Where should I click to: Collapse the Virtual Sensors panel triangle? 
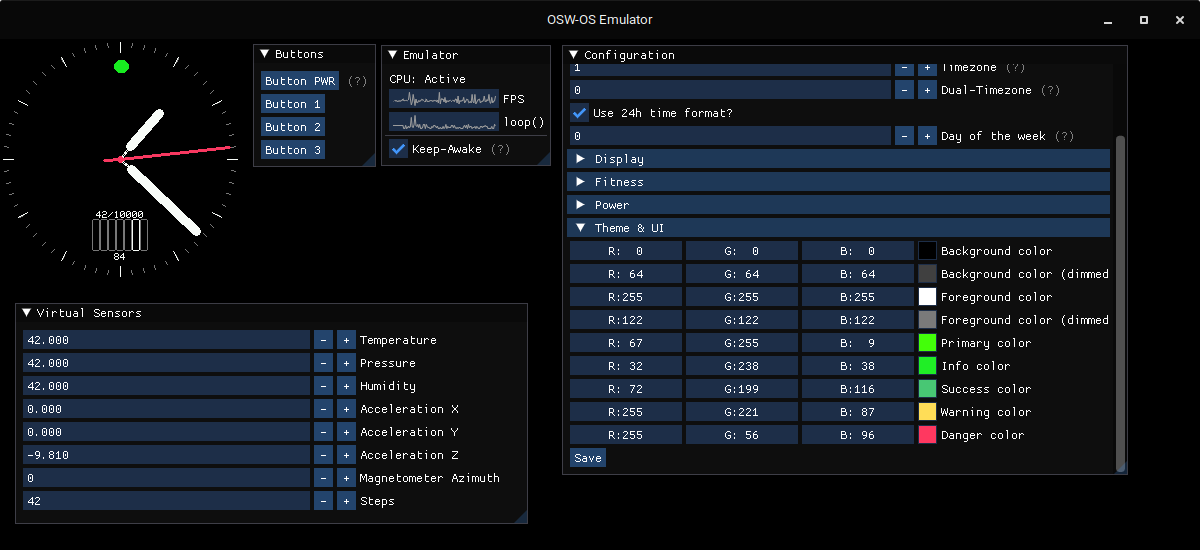click(x=27, y=313)
